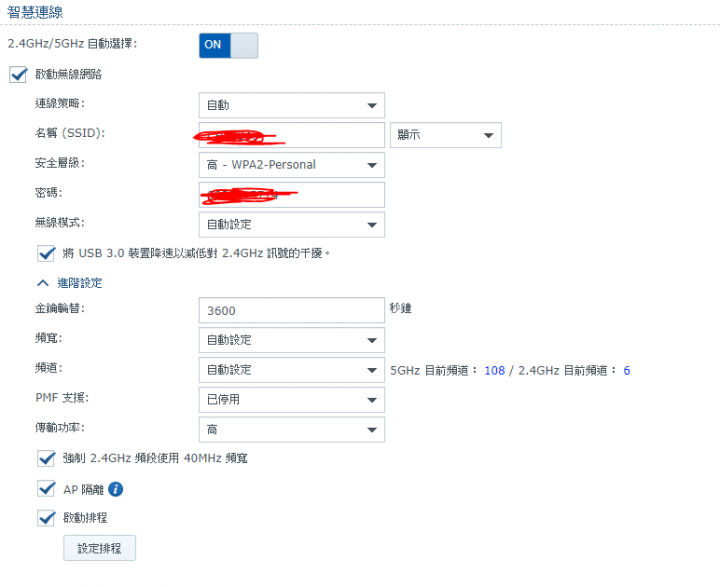The height and width of the screenshot is (587, 720).
Task: Click the 智慧連線 section heading
Action: 35,12
